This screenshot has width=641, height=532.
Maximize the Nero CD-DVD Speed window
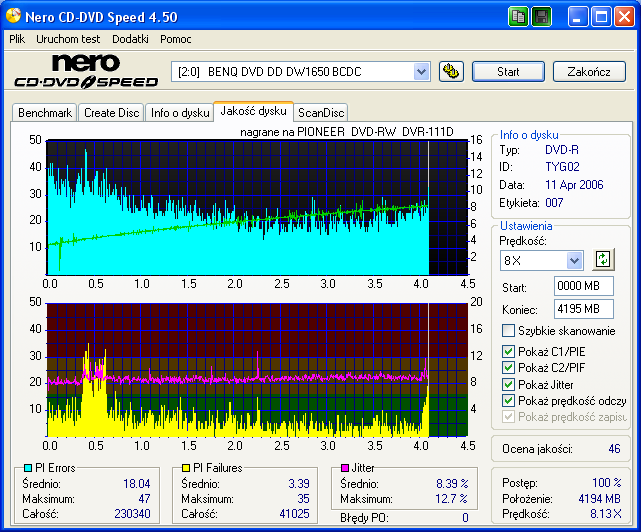tap(601, 17)
